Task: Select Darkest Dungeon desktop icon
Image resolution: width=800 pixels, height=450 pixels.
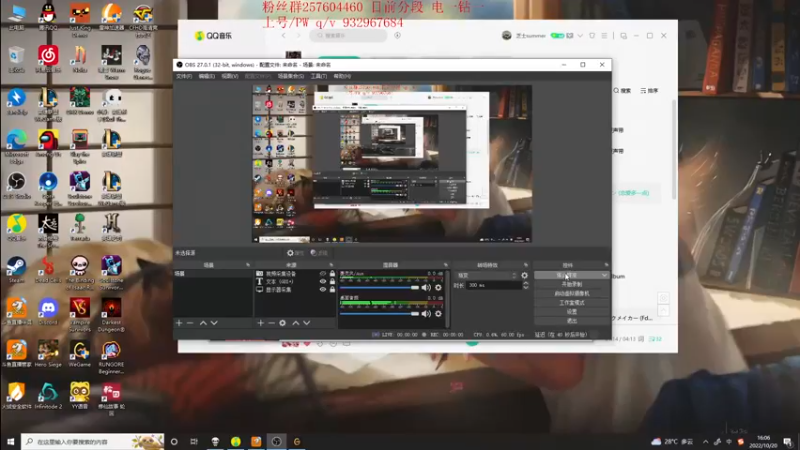Action: (x=111, y=315)
